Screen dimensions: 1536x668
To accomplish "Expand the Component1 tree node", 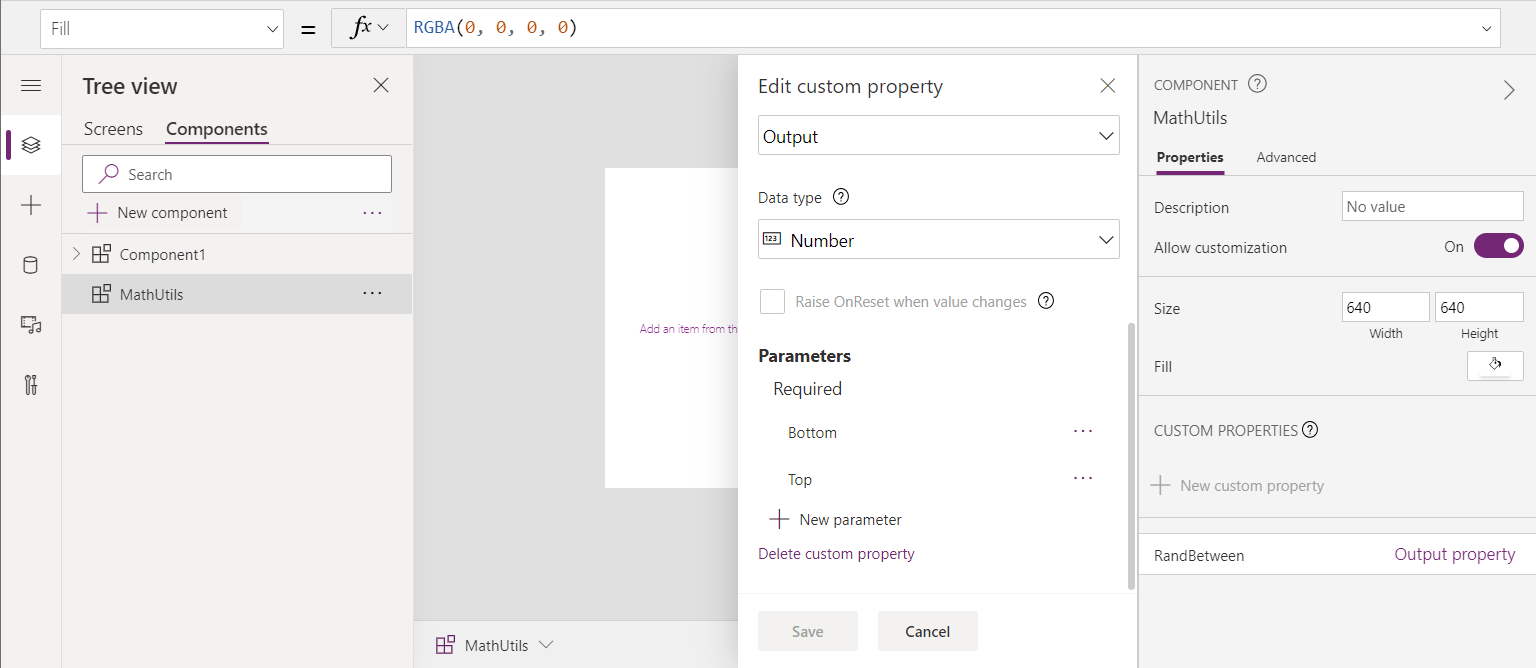I will point(77,254).
